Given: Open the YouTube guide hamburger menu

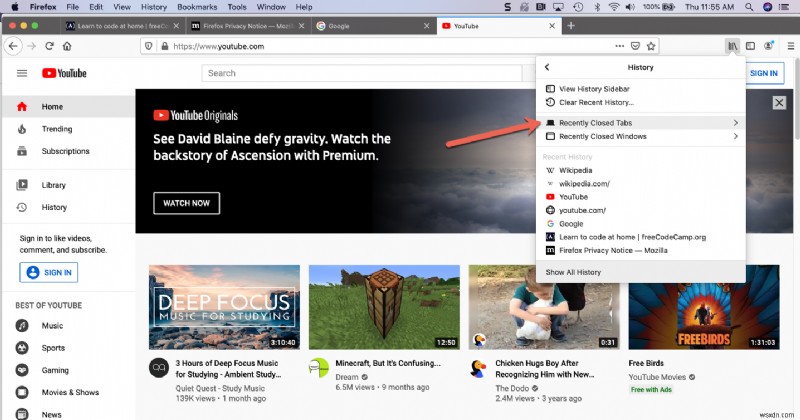Looking at the screenshot, I should [x=22, y=73].
